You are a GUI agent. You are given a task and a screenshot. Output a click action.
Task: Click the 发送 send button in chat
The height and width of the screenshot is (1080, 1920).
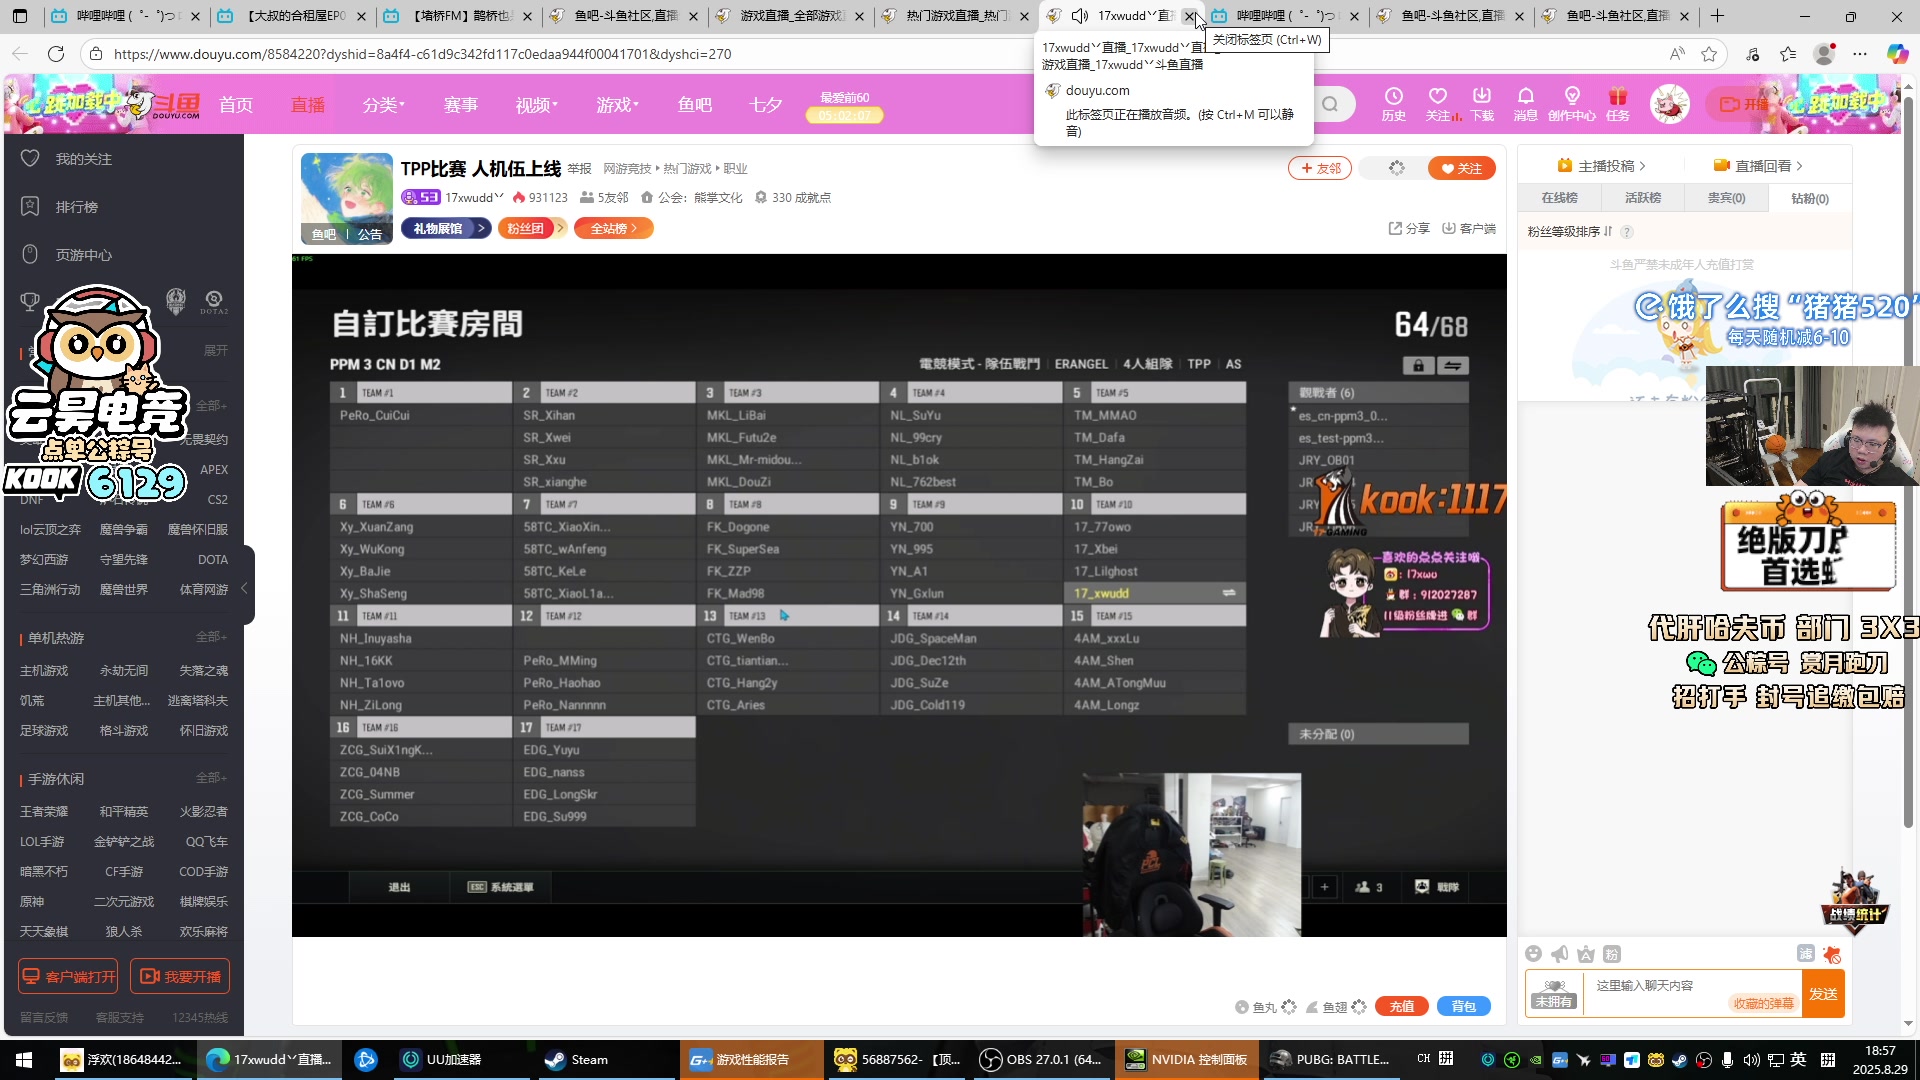point(1823,994)
